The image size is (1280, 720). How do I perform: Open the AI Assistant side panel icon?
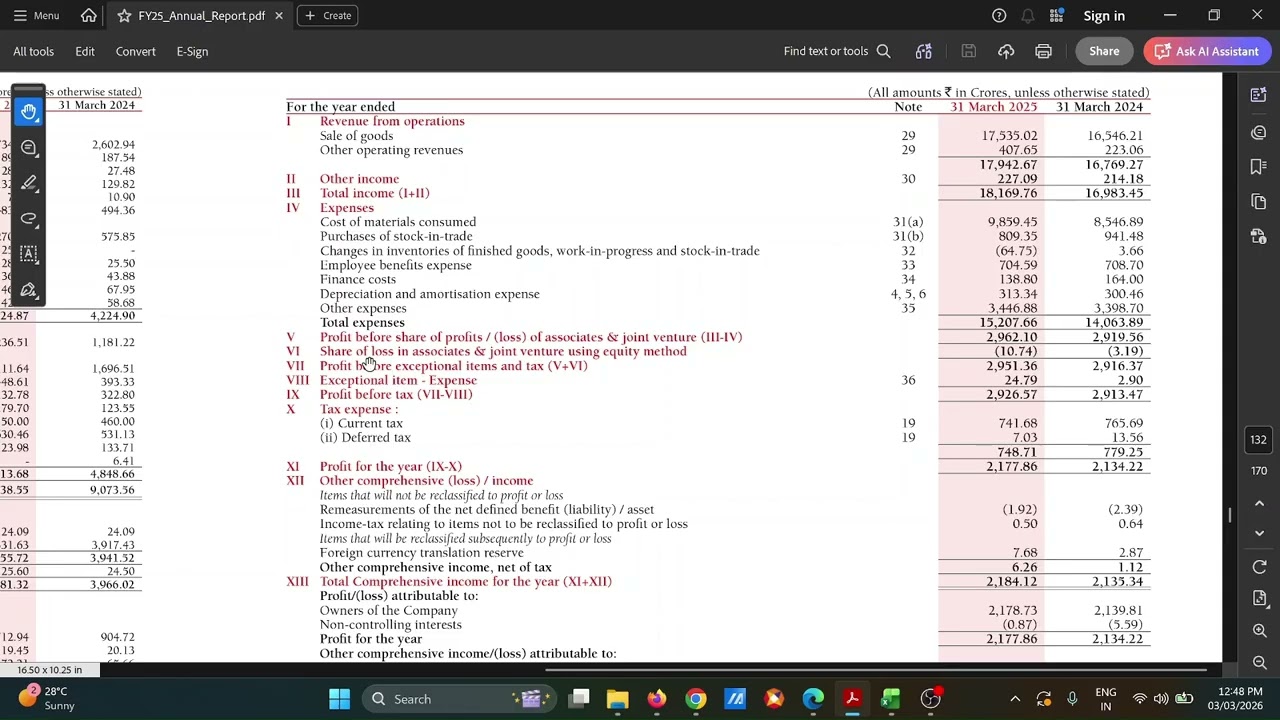[1259, 95]
